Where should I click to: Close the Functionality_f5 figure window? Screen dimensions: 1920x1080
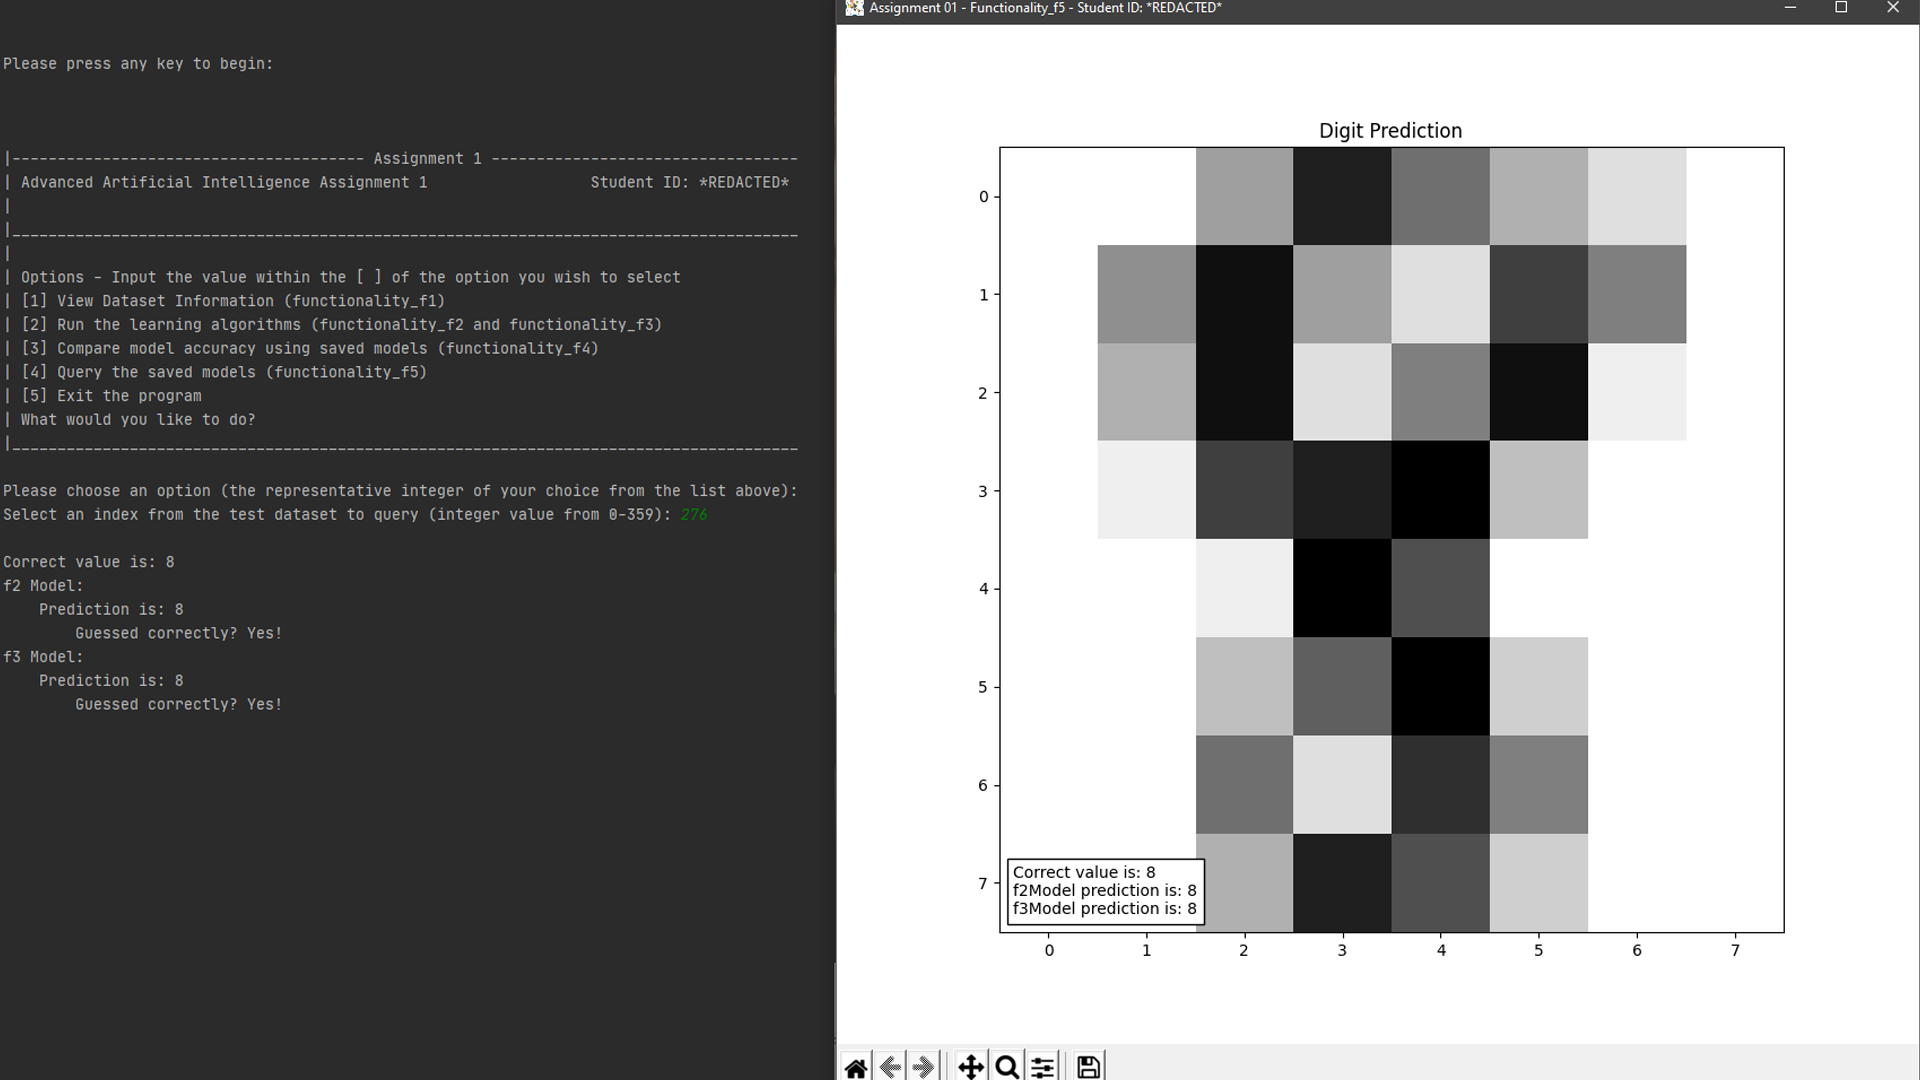1893,8
